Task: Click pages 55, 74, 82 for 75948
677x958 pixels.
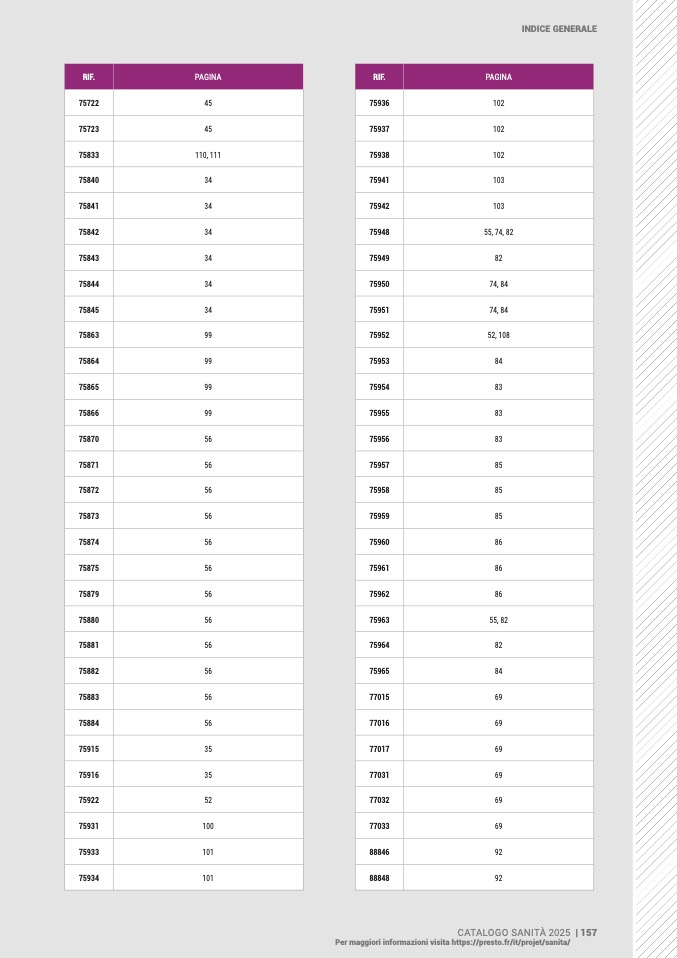Action: click(498, 232)
